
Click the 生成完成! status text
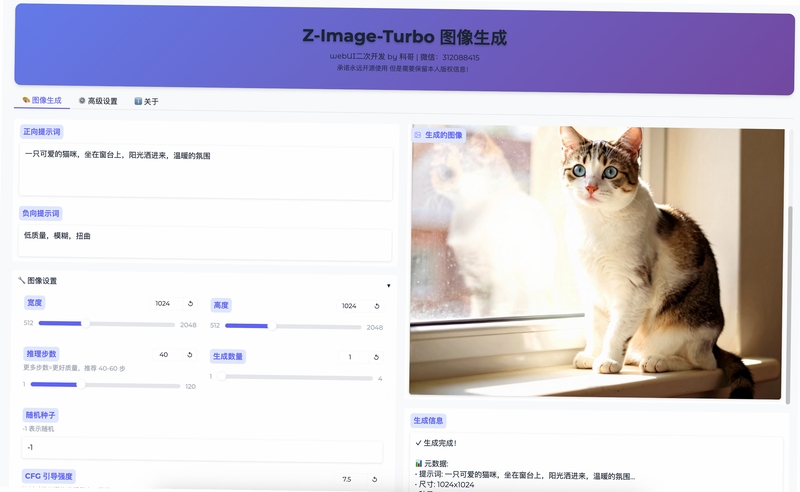pyautogui.click(x=436, y=443)
